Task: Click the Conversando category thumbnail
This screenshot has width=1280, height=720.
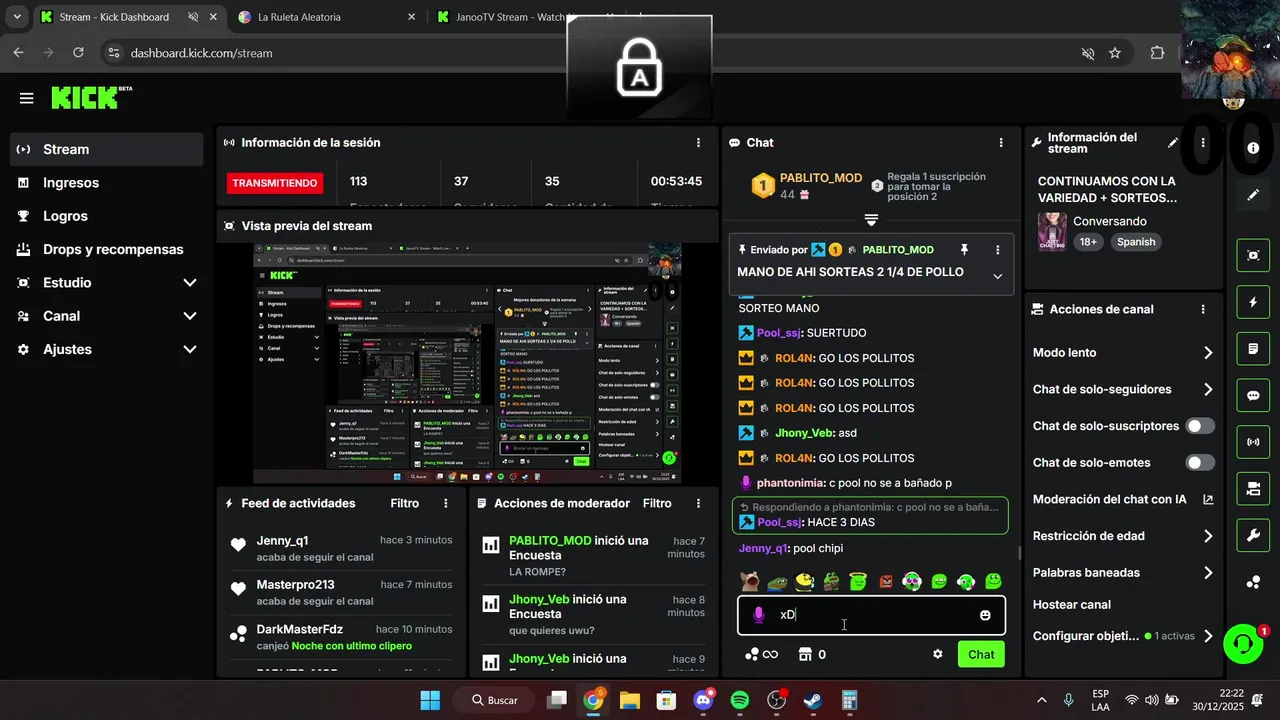Action: pyautogui.click(x=1052, y=231)
